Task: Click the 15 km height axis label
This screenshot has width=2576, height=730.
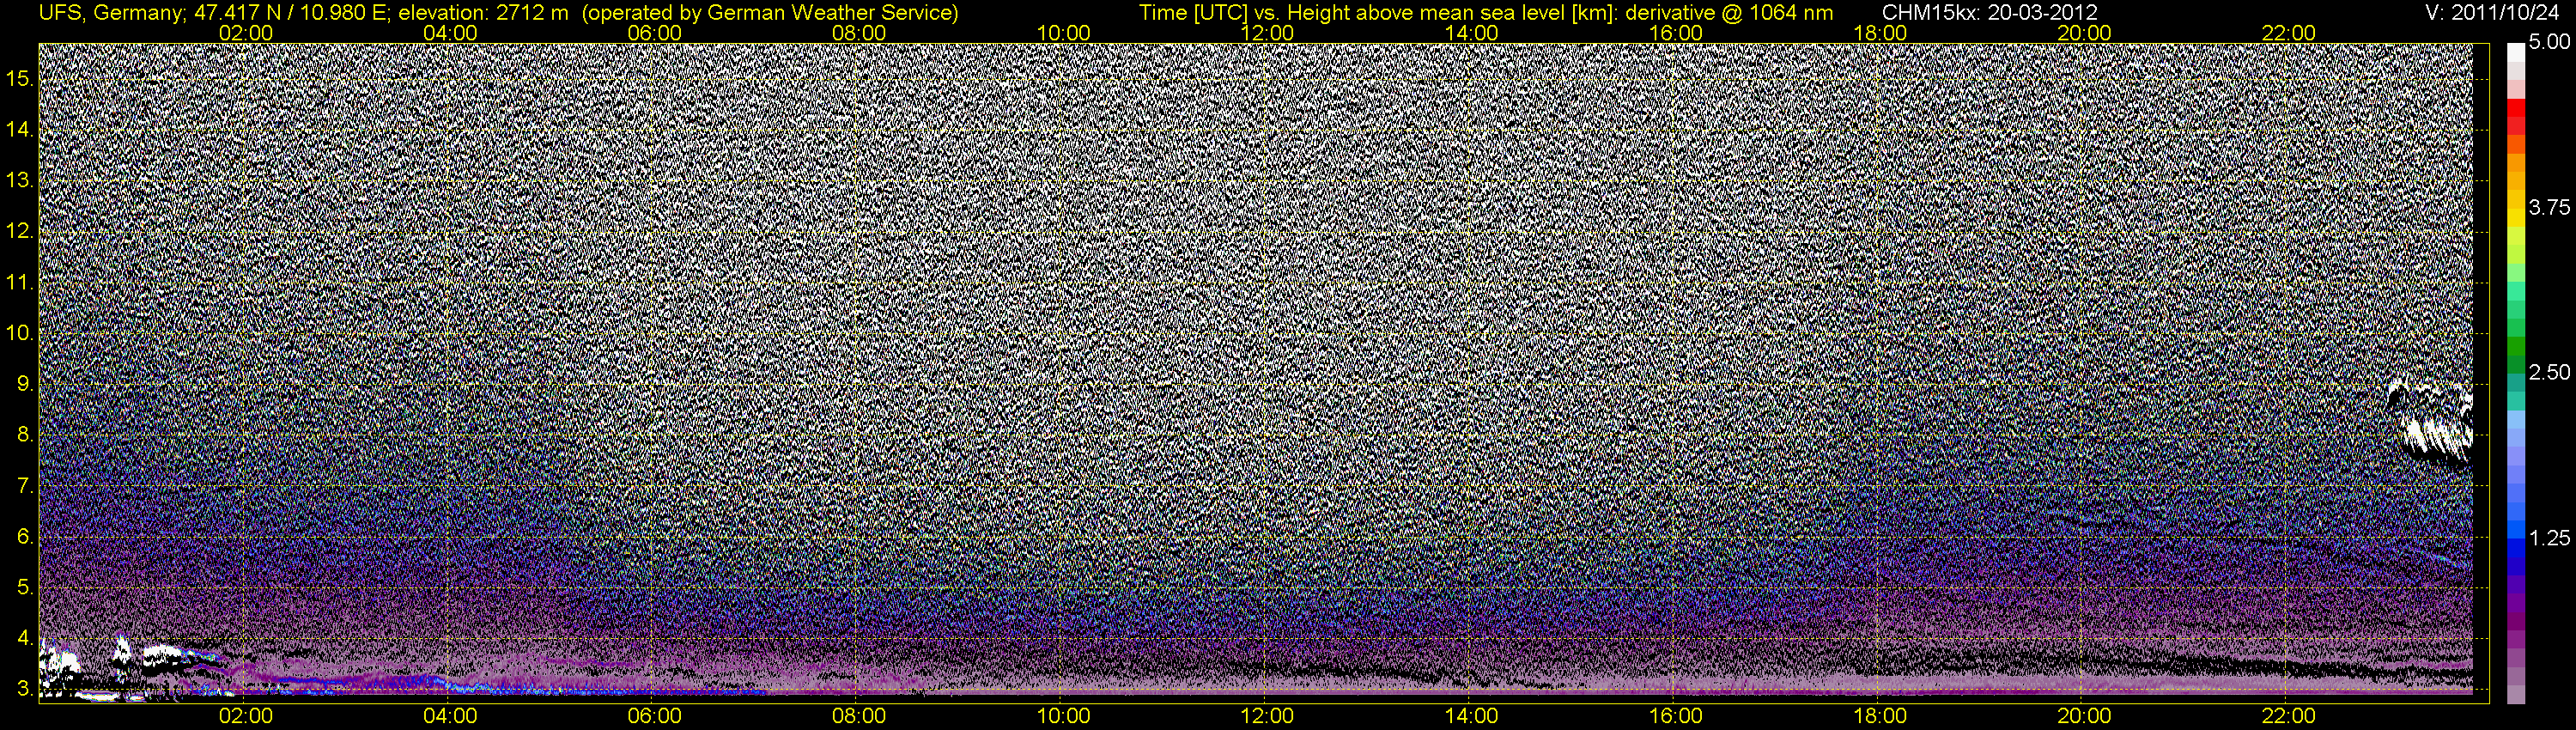Action: pos(19,78)
